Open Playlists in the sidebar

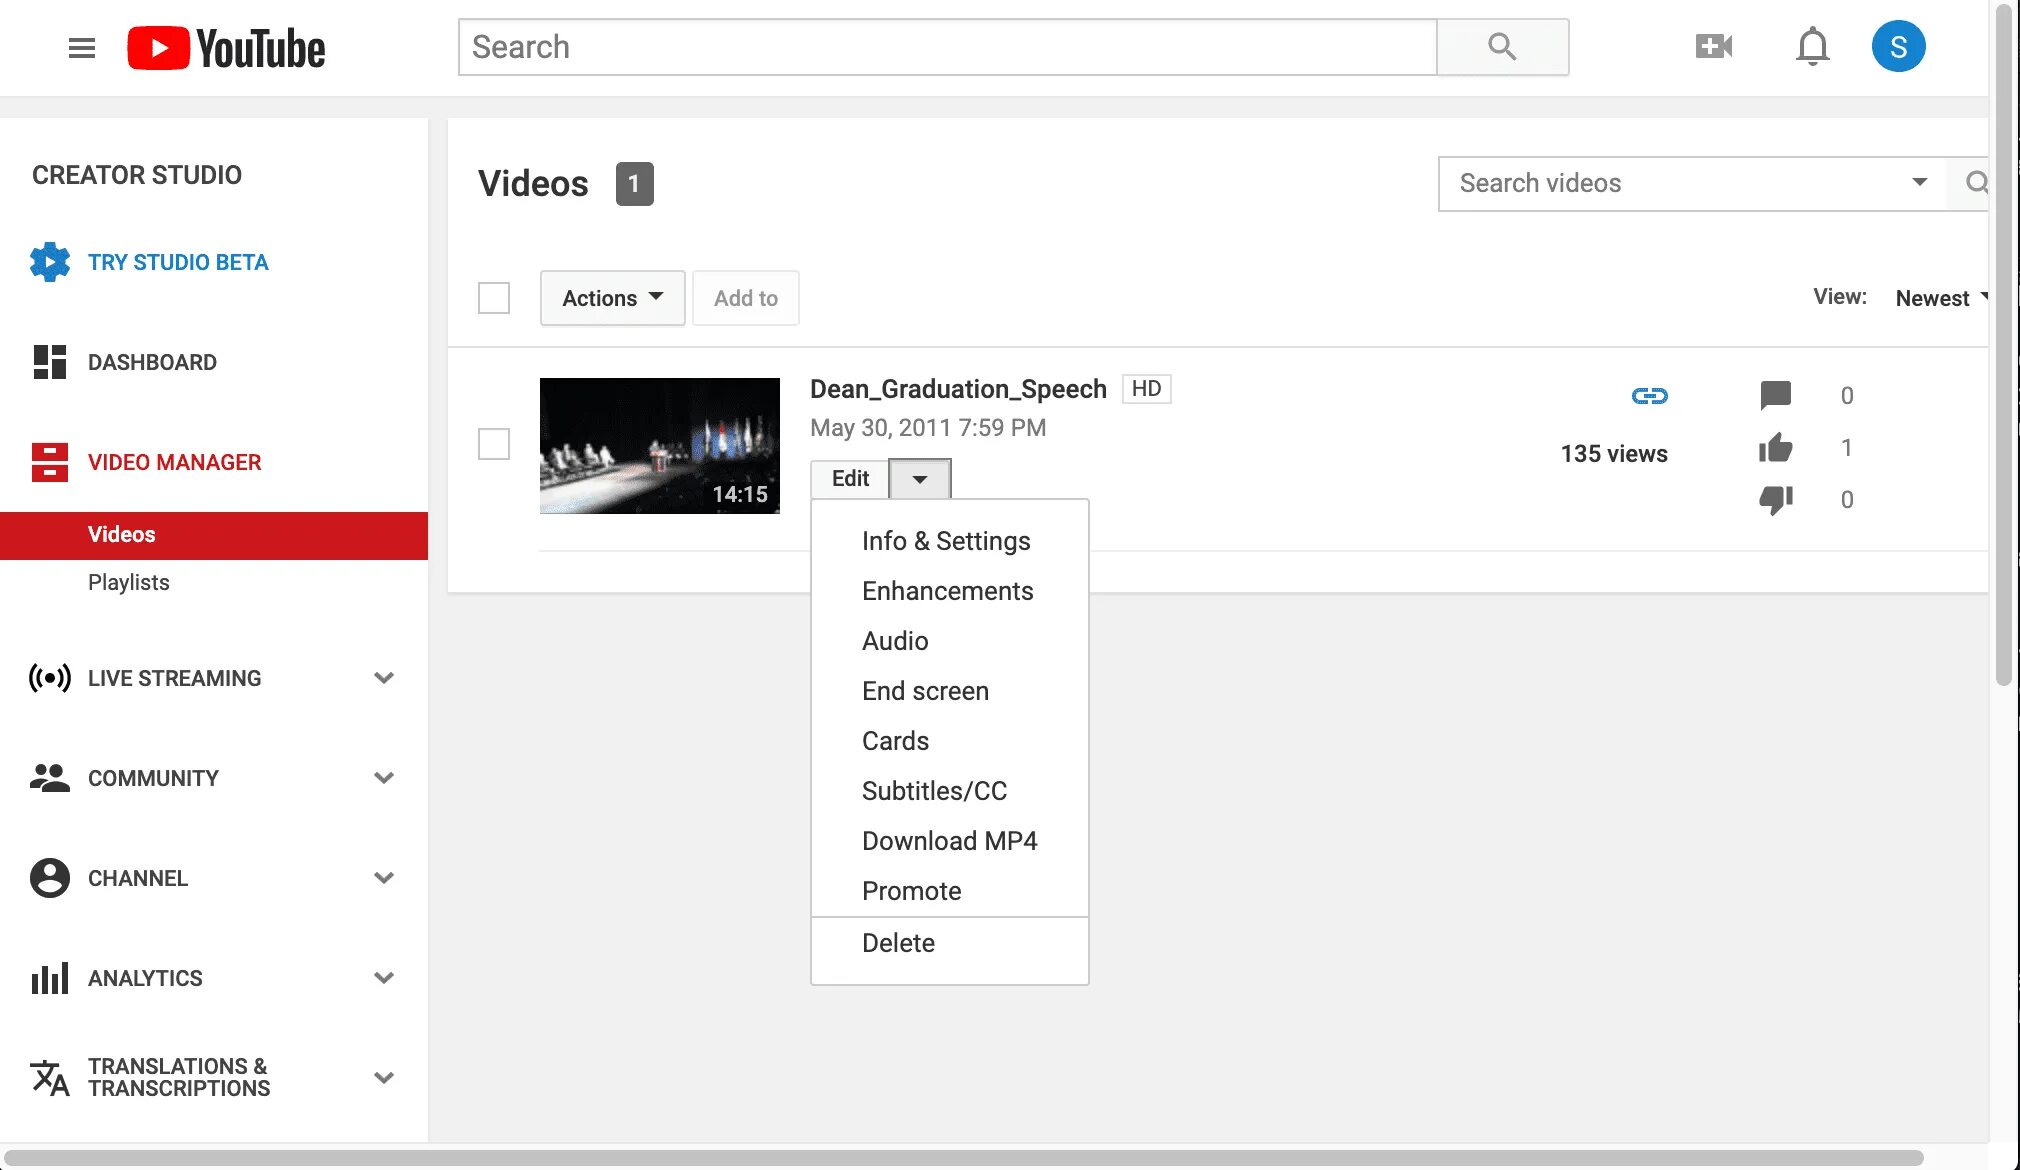click(x=128, y=582)
